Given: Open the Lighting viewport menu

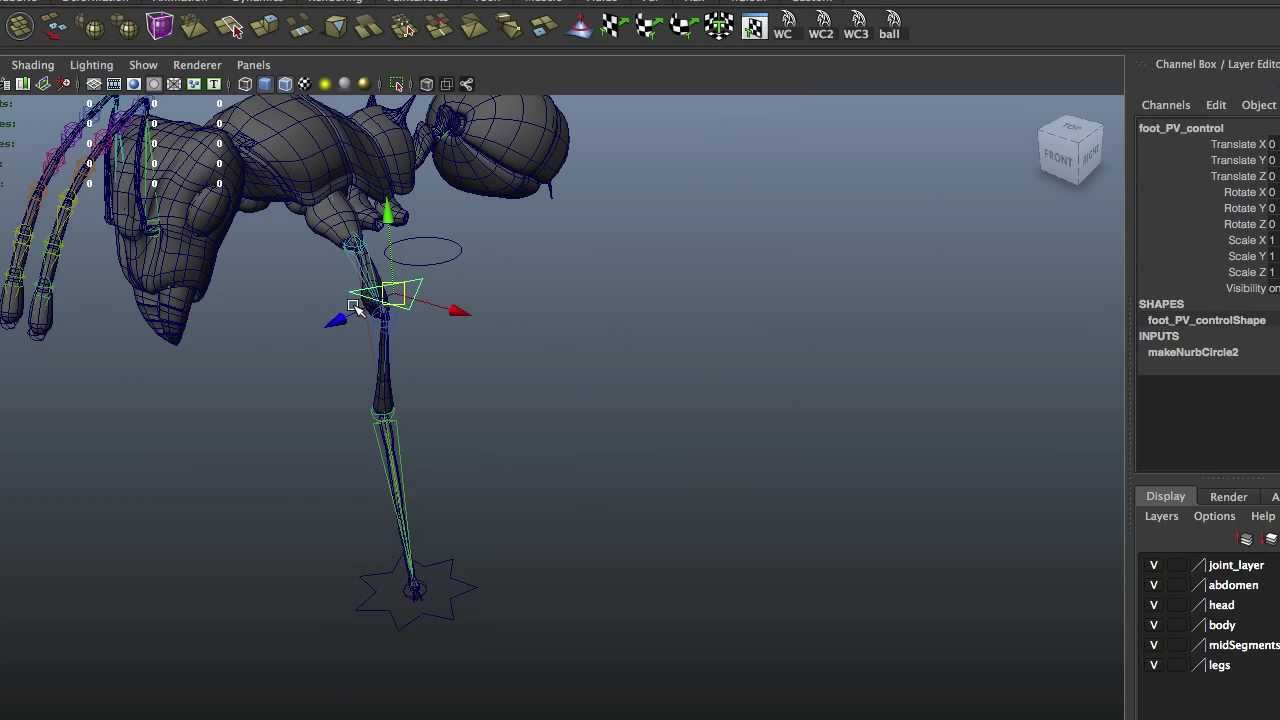Looking at the screenshot, I should click(91, 65).
